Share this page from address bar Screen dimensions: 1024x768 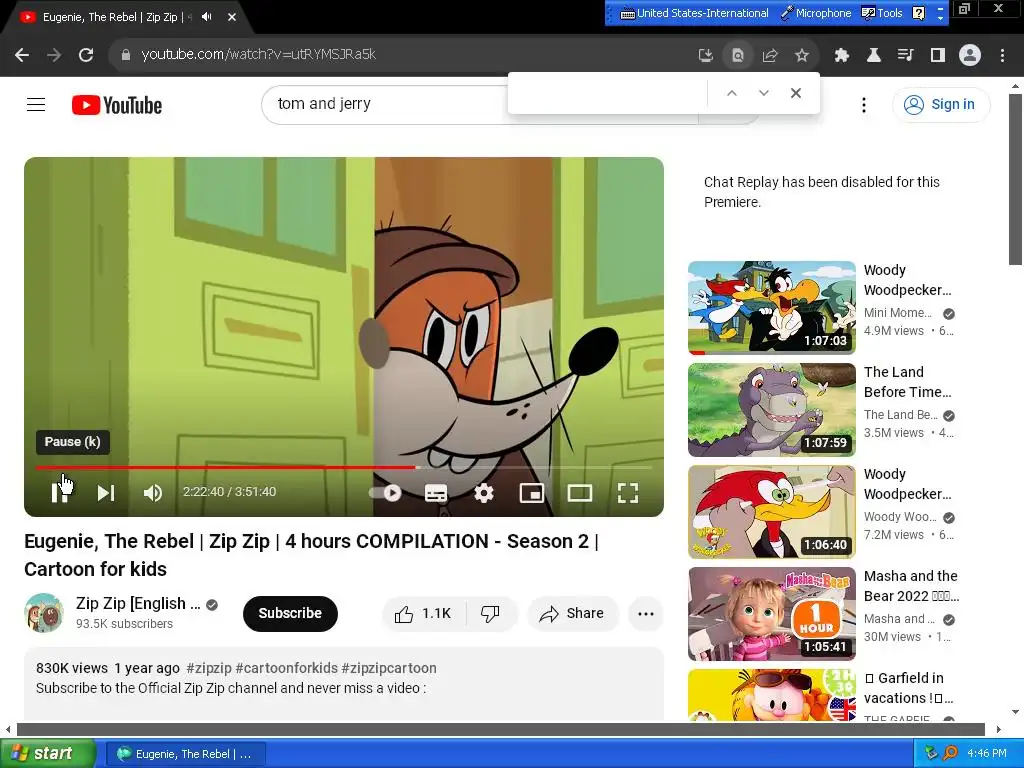769,55
